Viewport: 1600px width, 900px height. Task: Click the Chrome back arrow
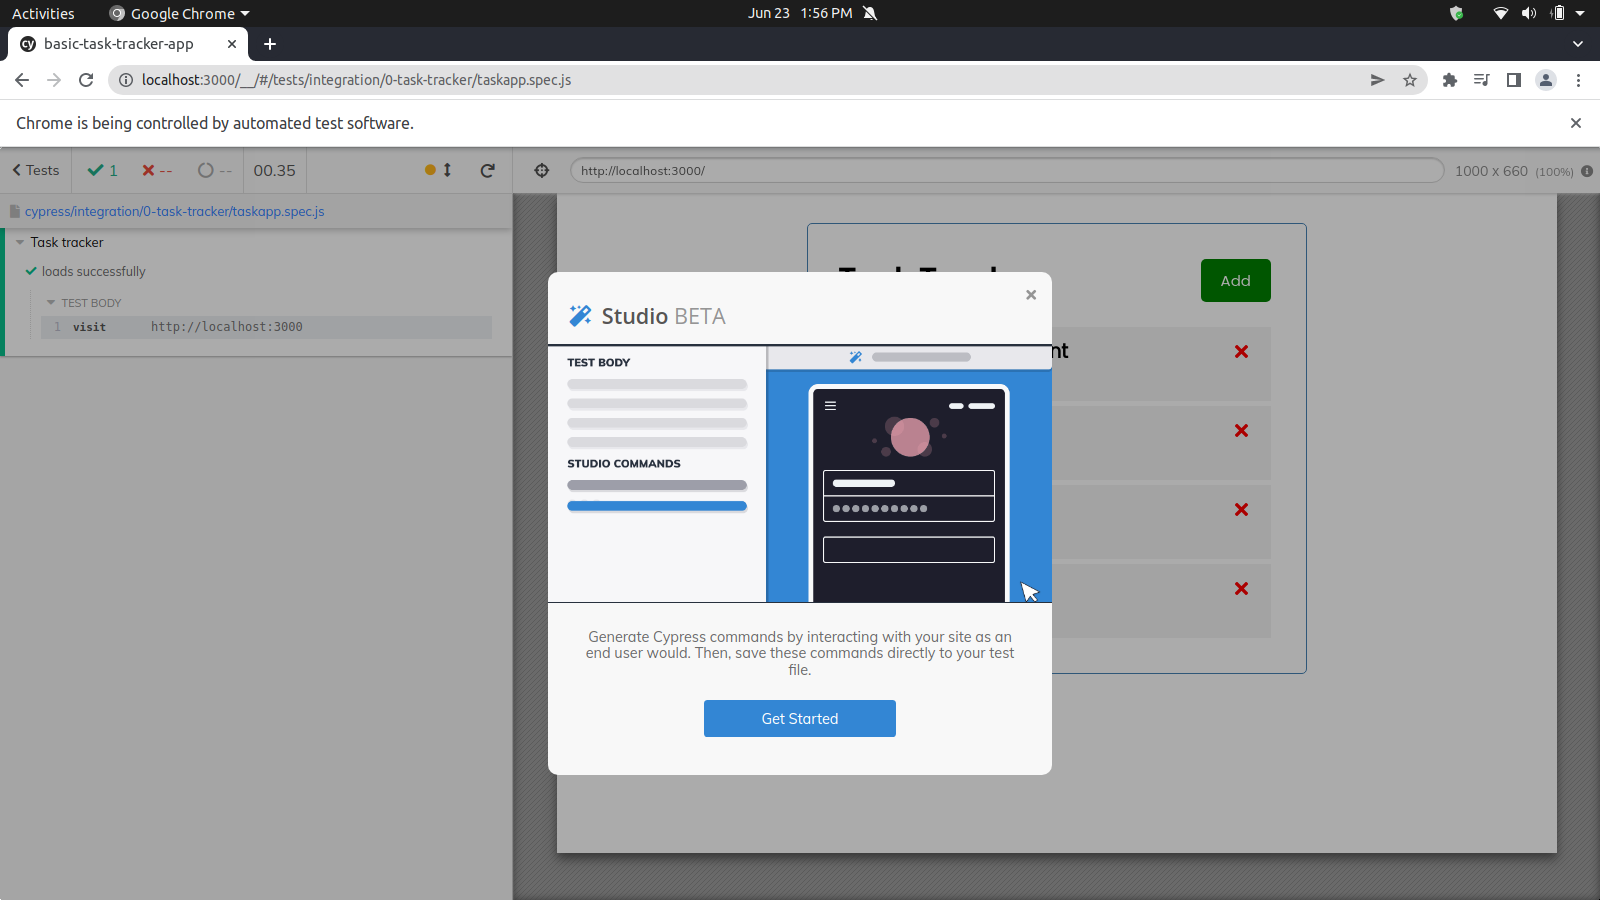click(22, 80)
